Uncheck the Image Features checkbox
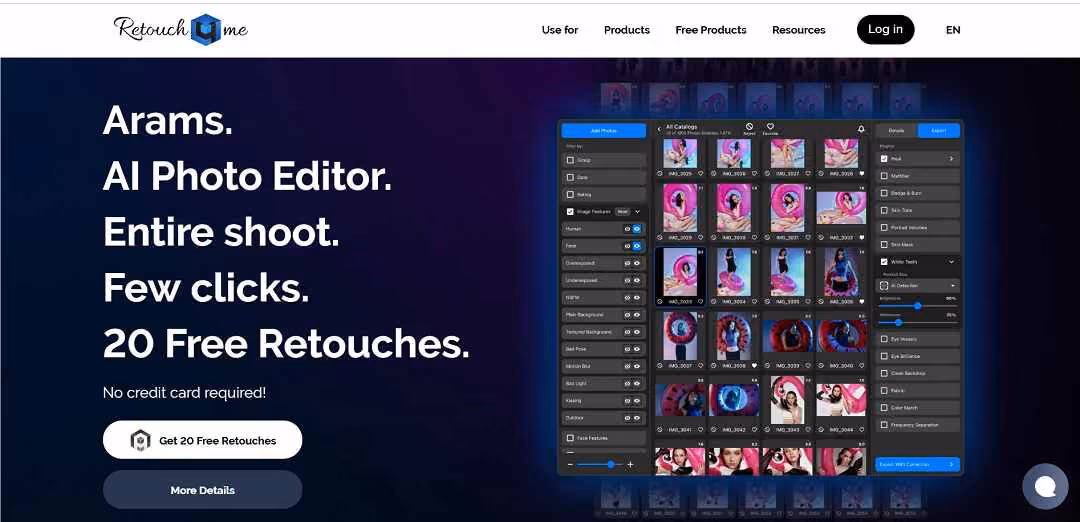1080x522 pixels. pos(570,211)
